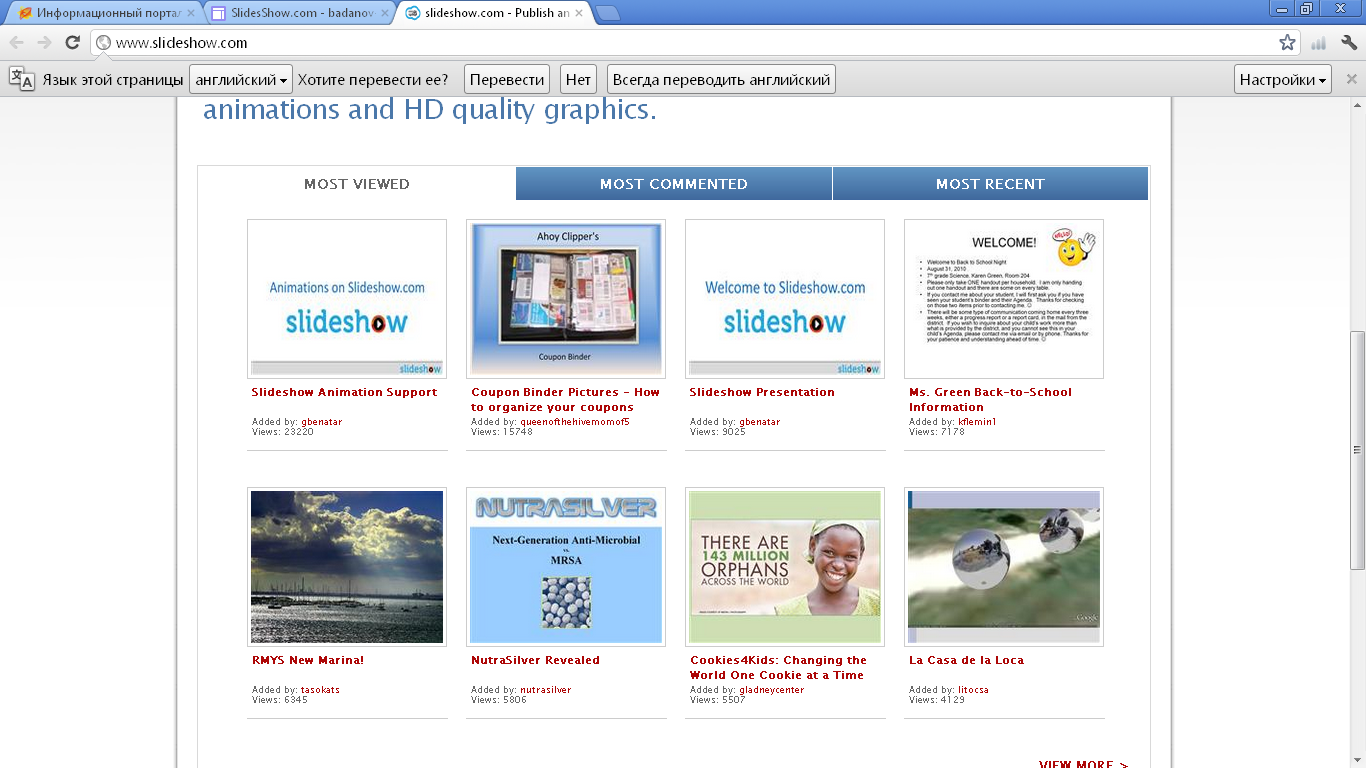Click the signal bars extension icon
Screen dimensions: 1366x768
[1319, 43]
